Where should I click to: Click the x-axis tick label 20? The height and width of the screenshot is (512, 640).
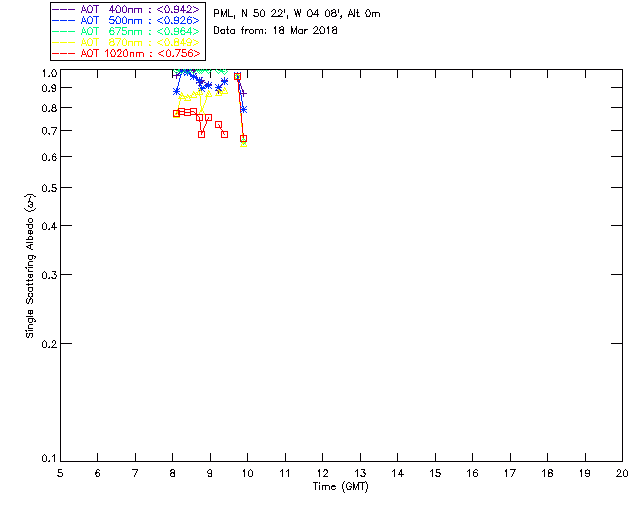[x=622, y=473]
